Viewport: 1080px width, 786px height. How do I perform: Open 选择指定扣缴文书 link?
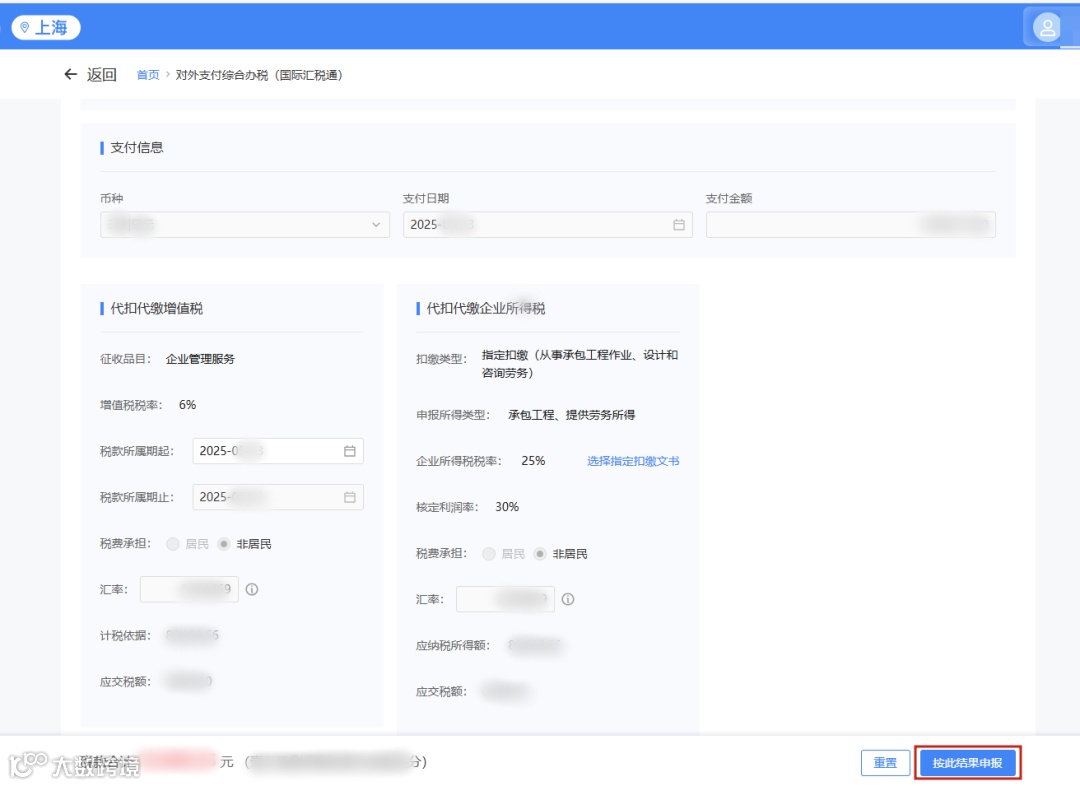click(x=633, y=461)
